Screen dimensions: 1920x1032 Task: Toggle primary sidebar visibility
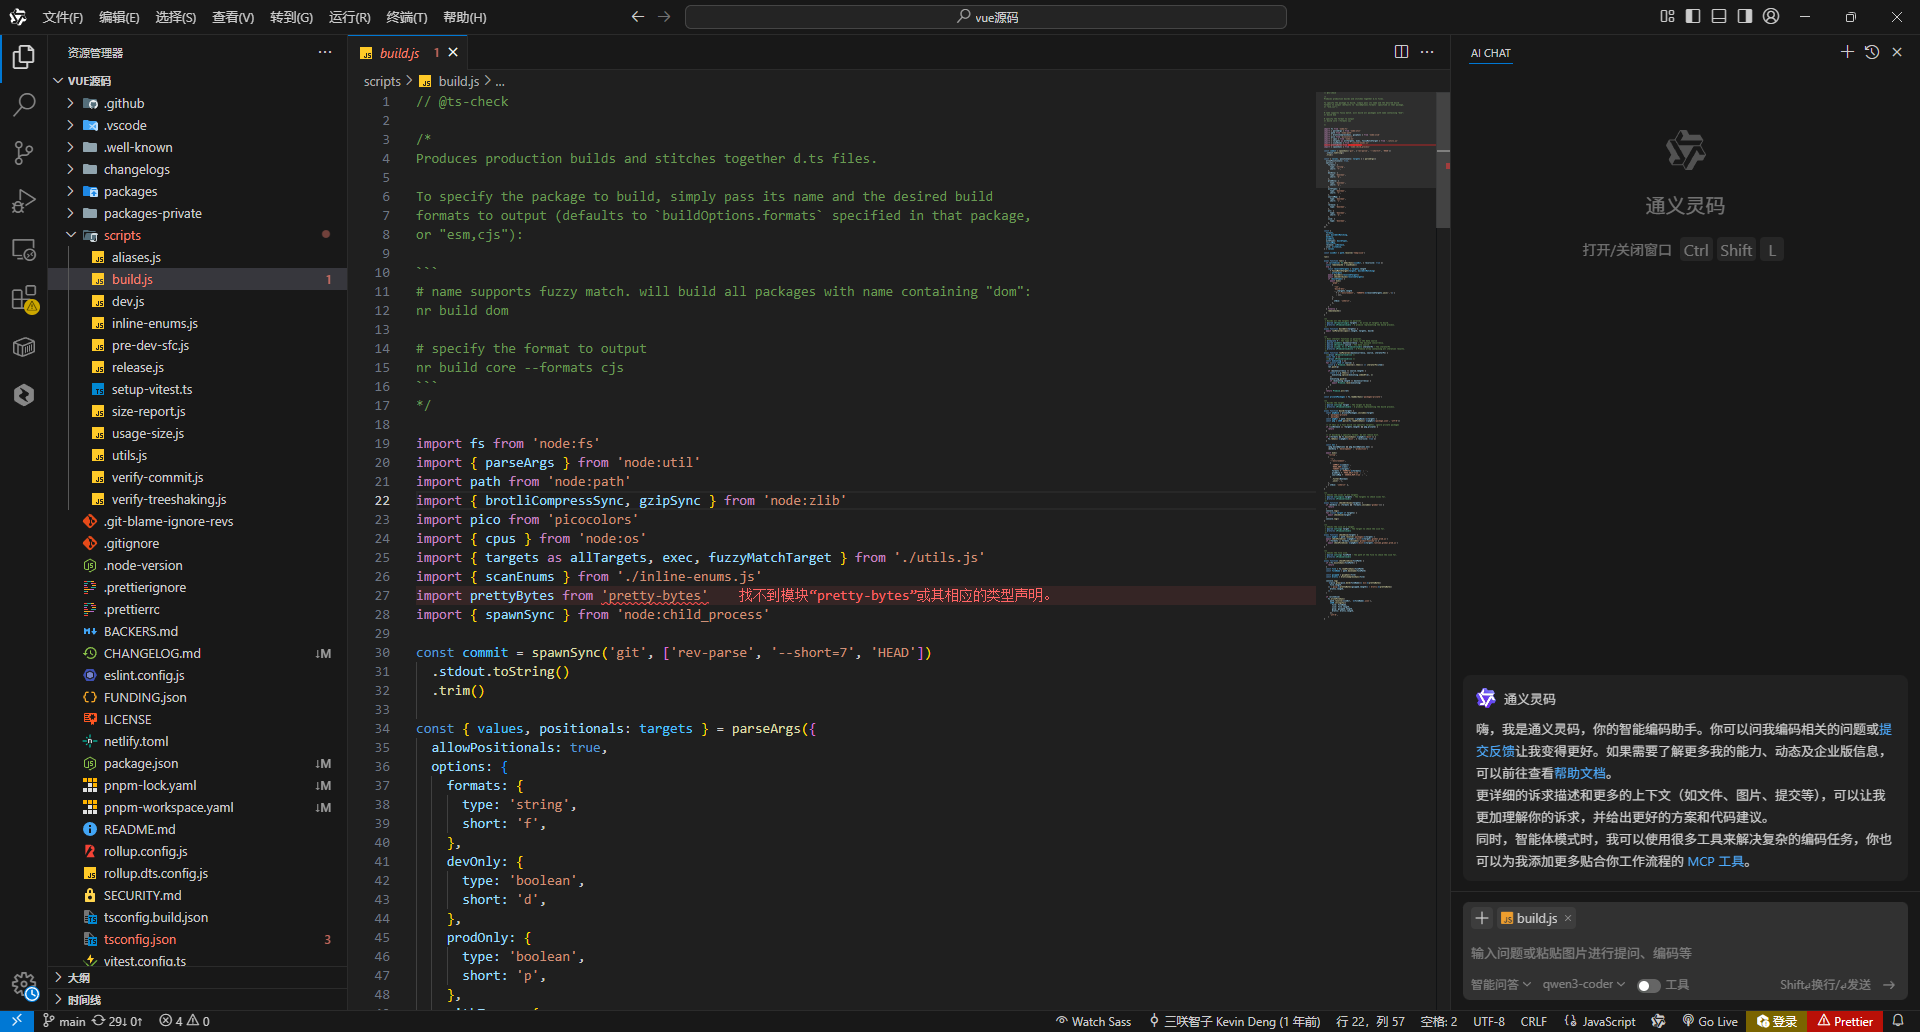pyautogui.click(x=1693, y=16)
